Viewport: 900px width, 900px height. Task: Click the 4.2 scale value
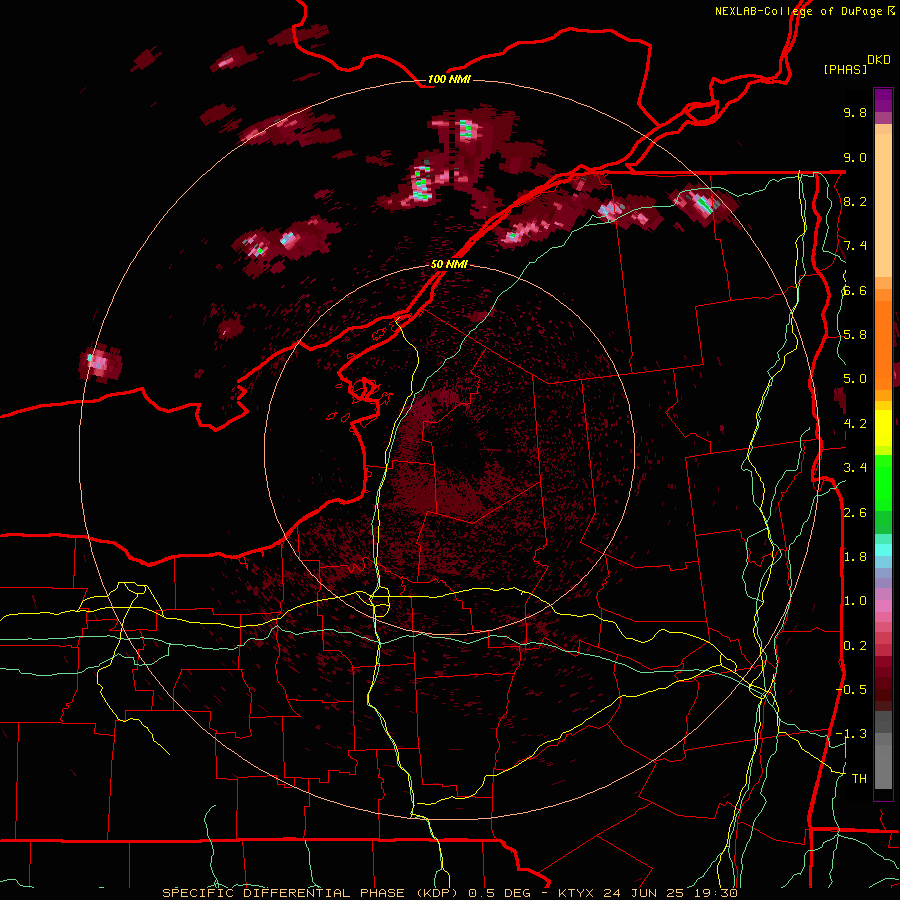855,424
